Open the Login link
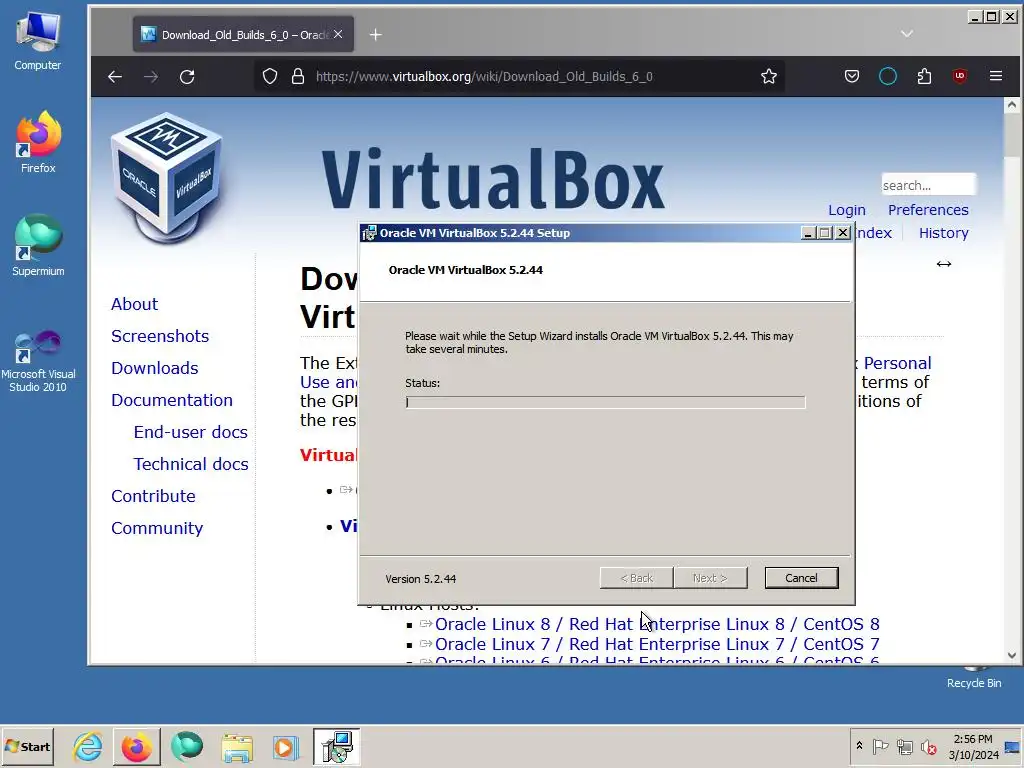Viewport: 1024px width, 768px height. click(x=846, y=210)
